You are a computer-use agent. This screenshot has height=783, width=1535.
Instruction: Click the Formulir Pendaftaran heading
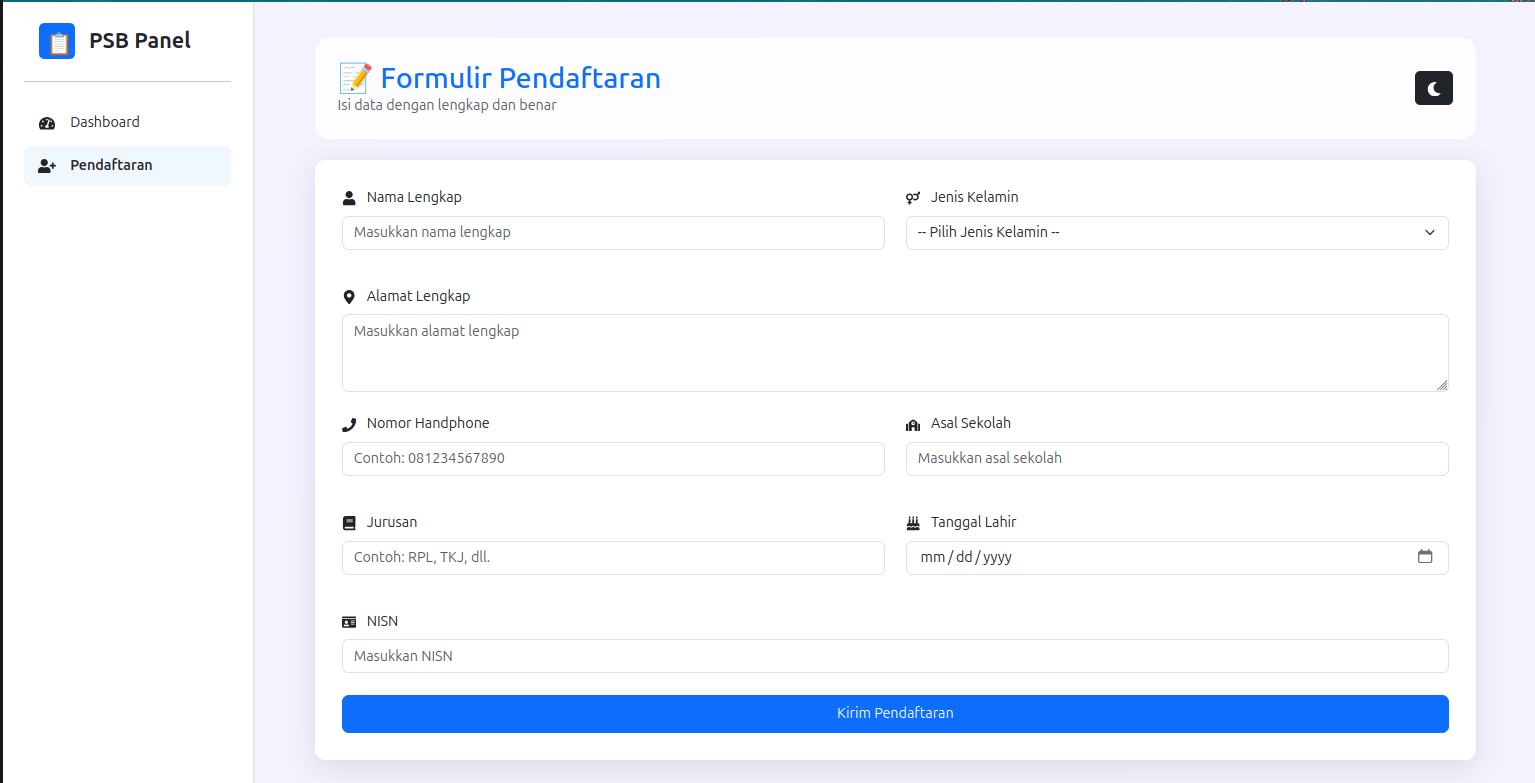520,78
